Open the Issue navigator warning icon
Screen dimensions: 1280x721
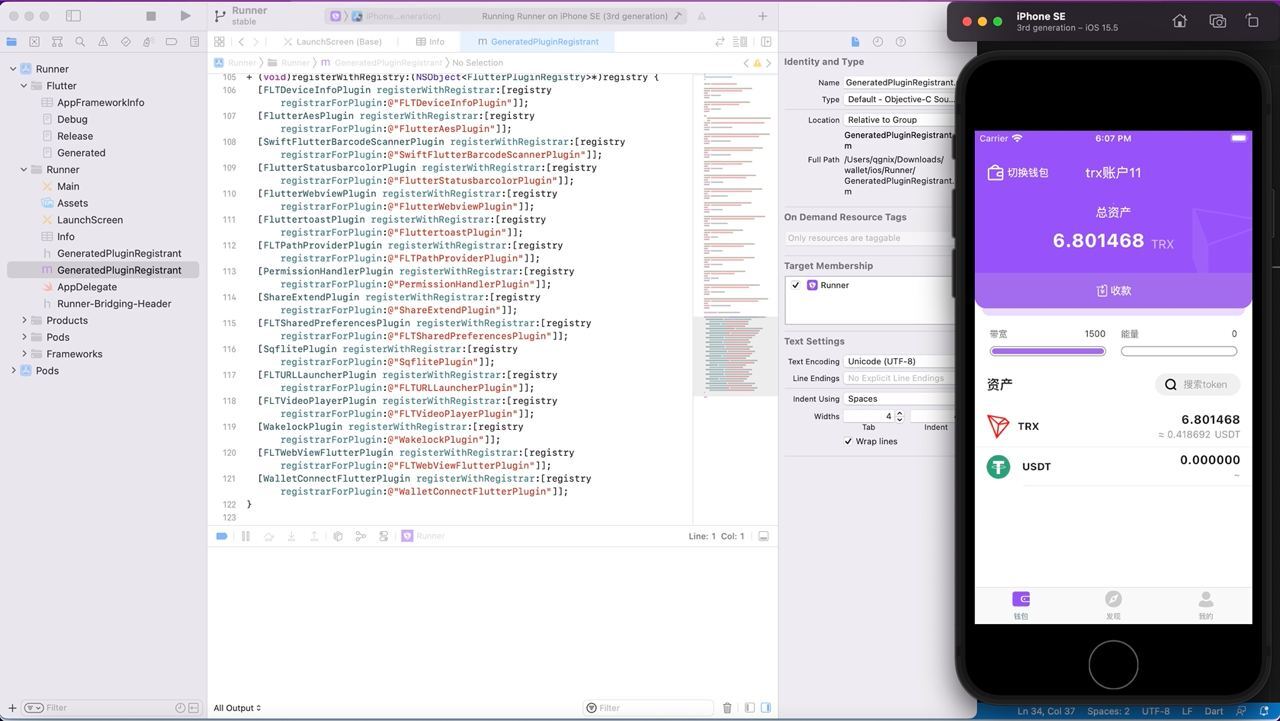click(103, 42)
